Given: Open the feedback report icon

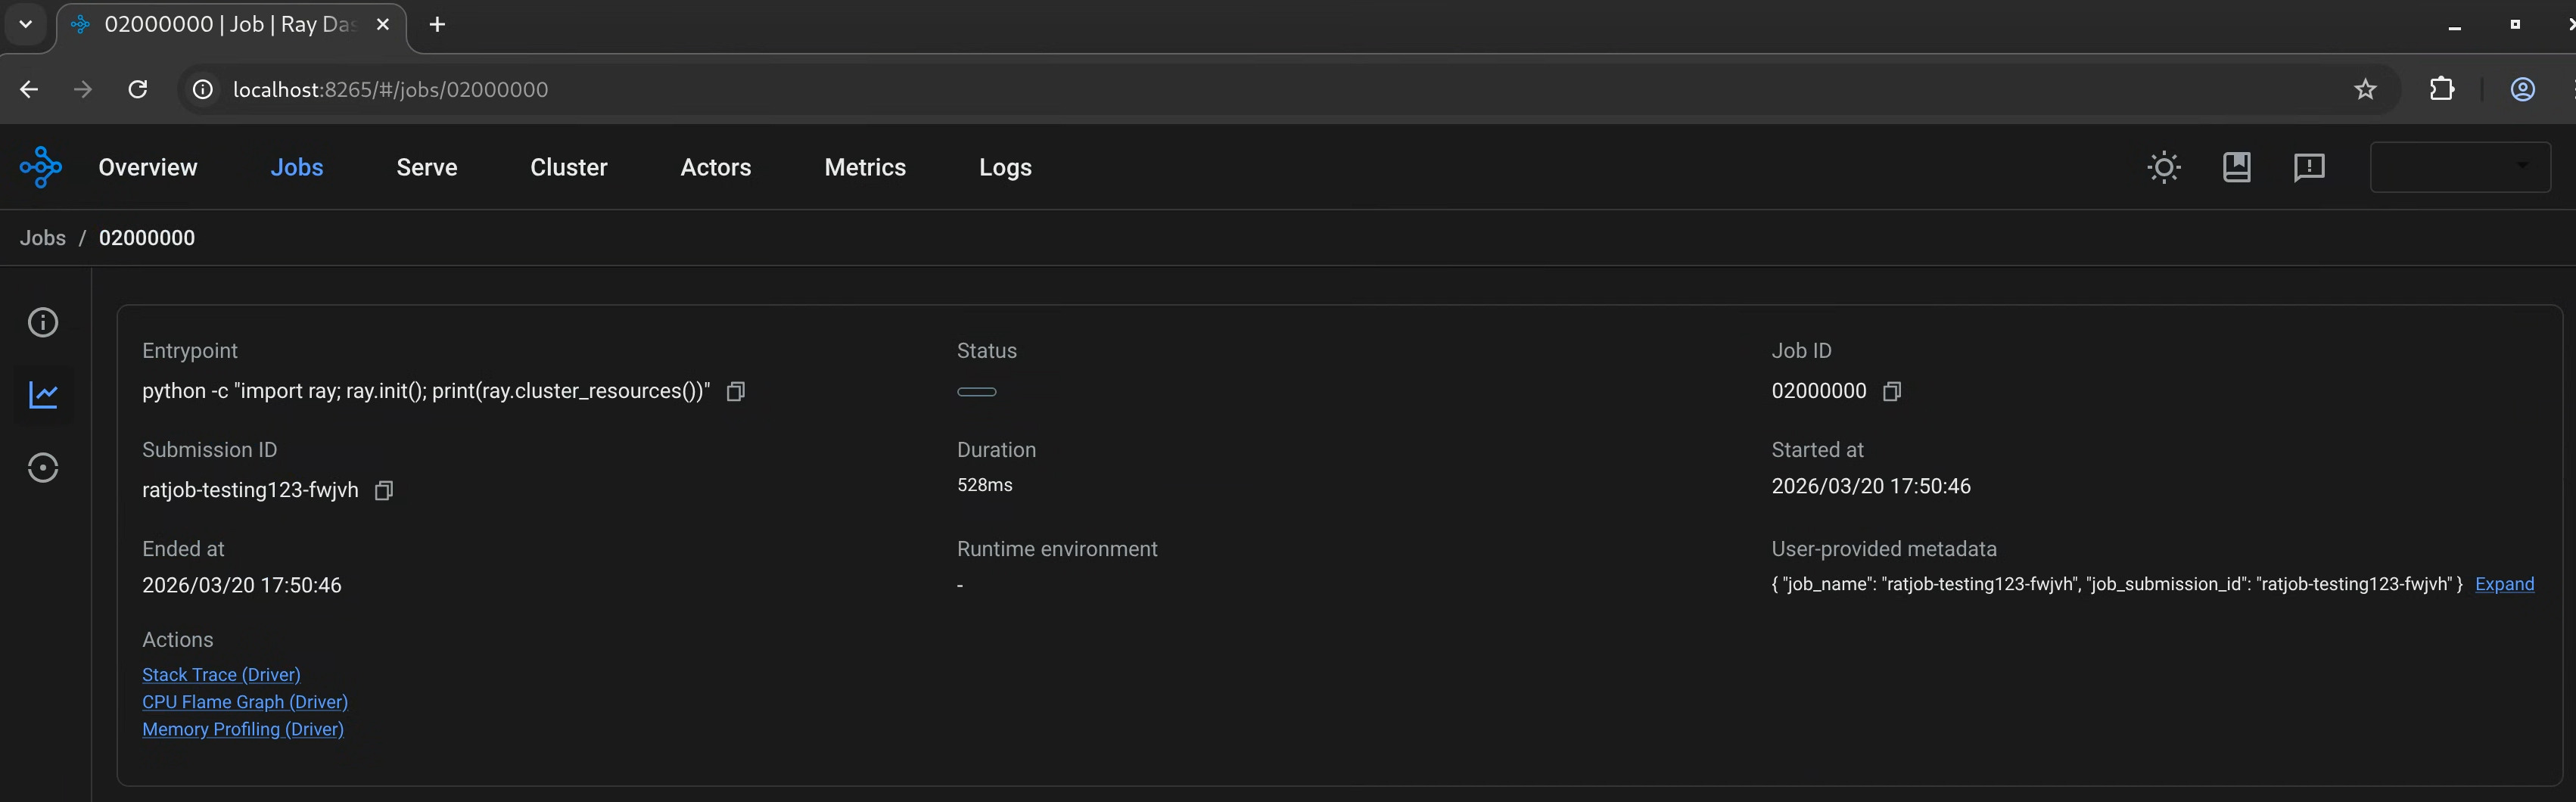Looking at the screenshot, I should [x=2310, y=167].
